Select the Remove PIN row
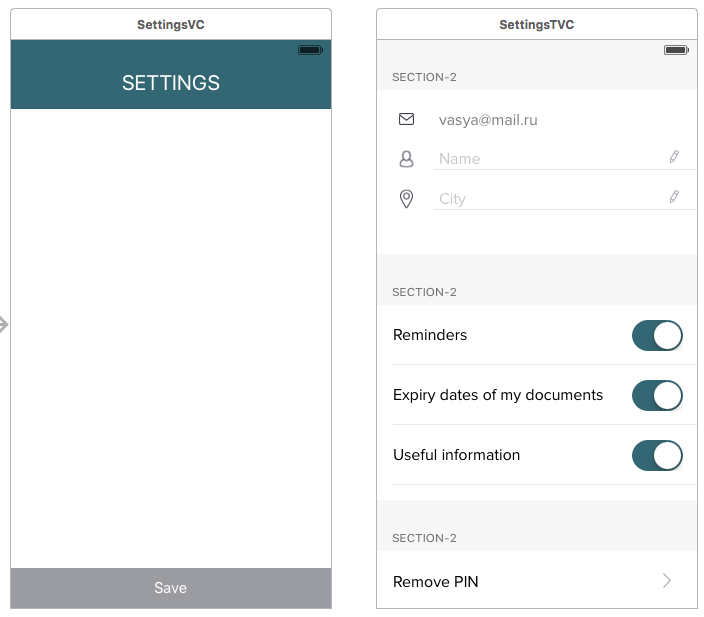 537,580
